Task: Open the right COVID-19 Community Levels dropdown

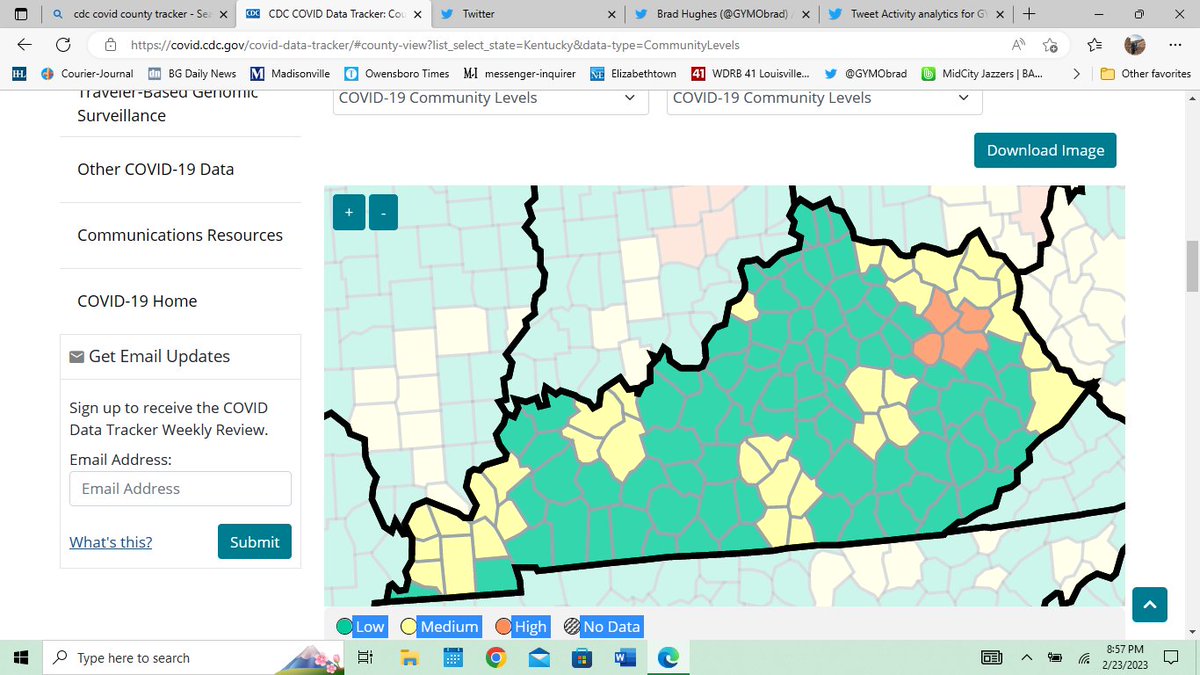Action: coord(824,98)
